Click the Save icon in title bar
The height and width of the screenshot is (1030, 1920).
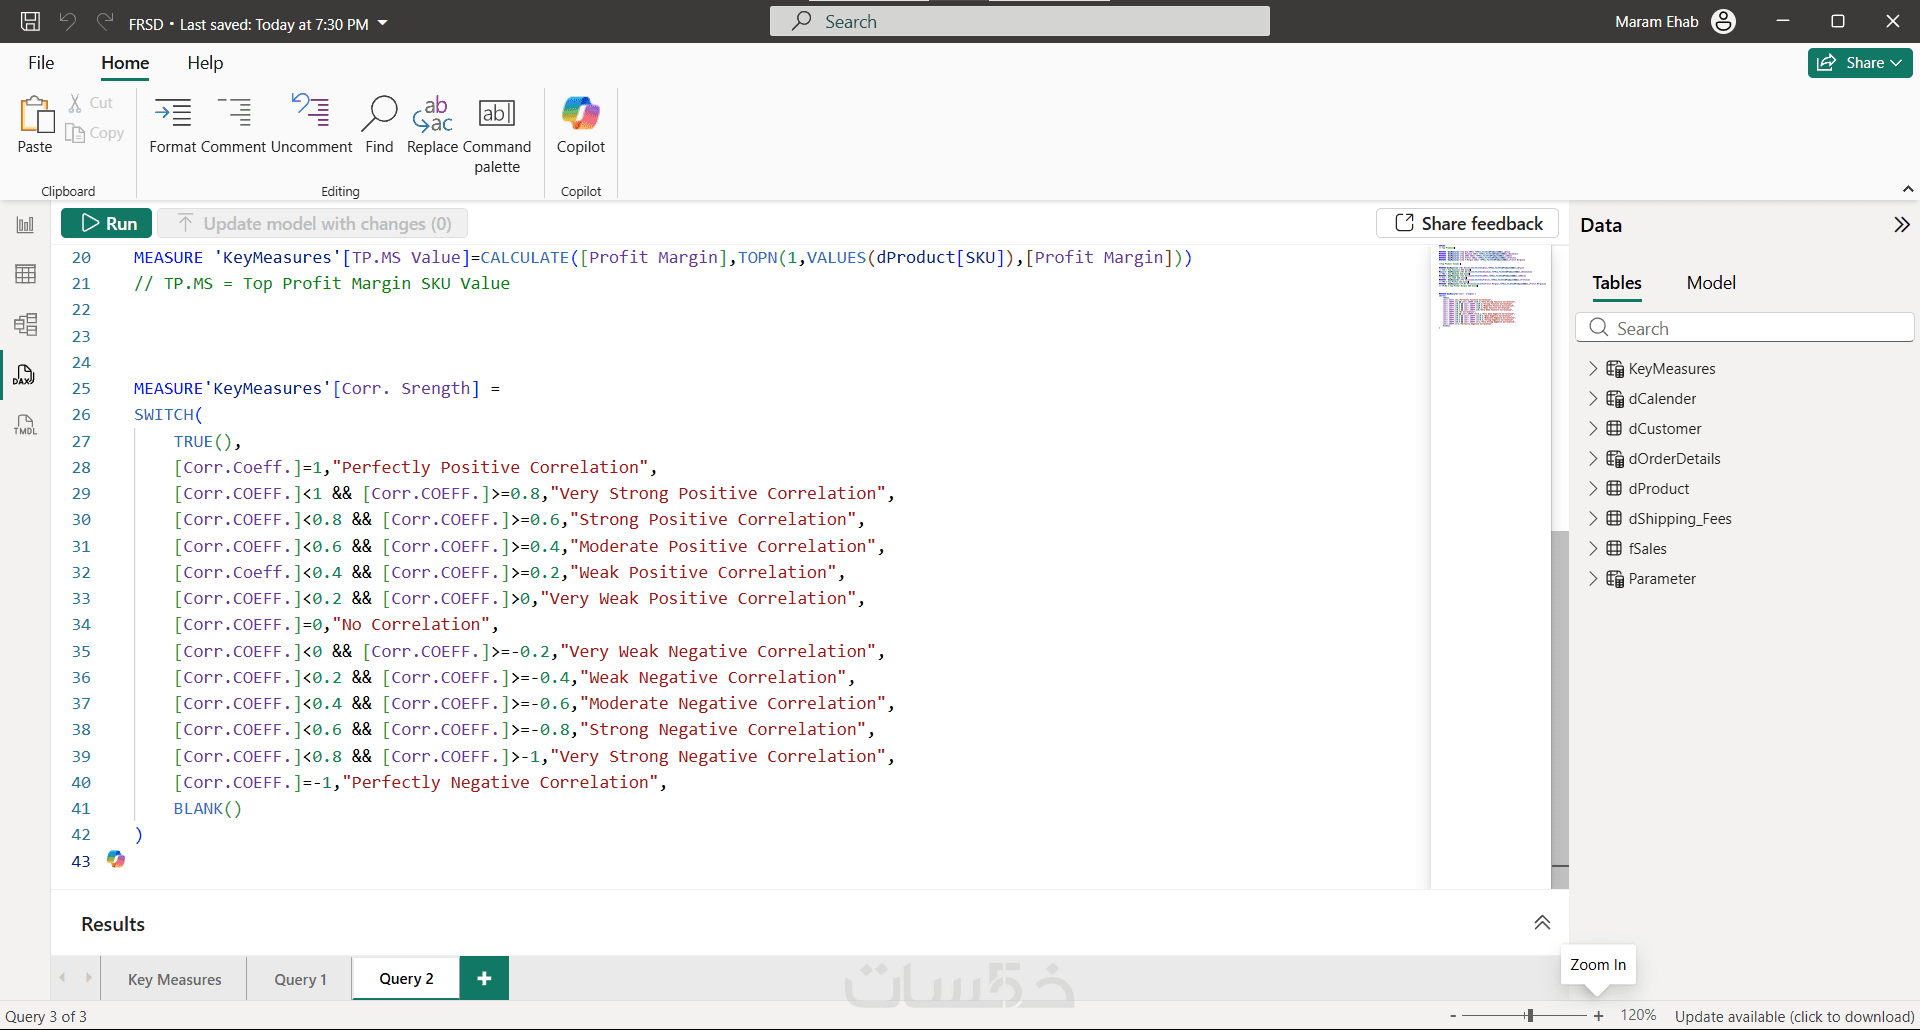click(x=30, y=21)
